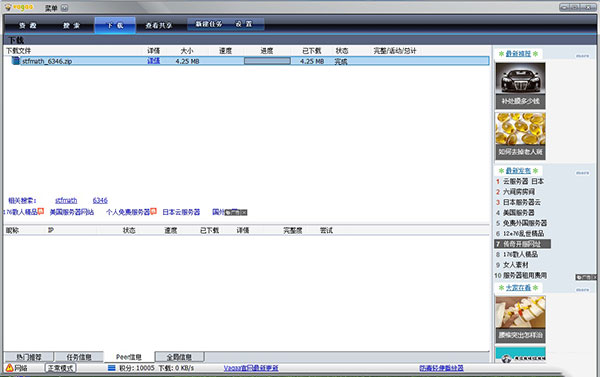Click more link beside 最新发布
This screenshot has height=377, width=600.
(582, 173)
